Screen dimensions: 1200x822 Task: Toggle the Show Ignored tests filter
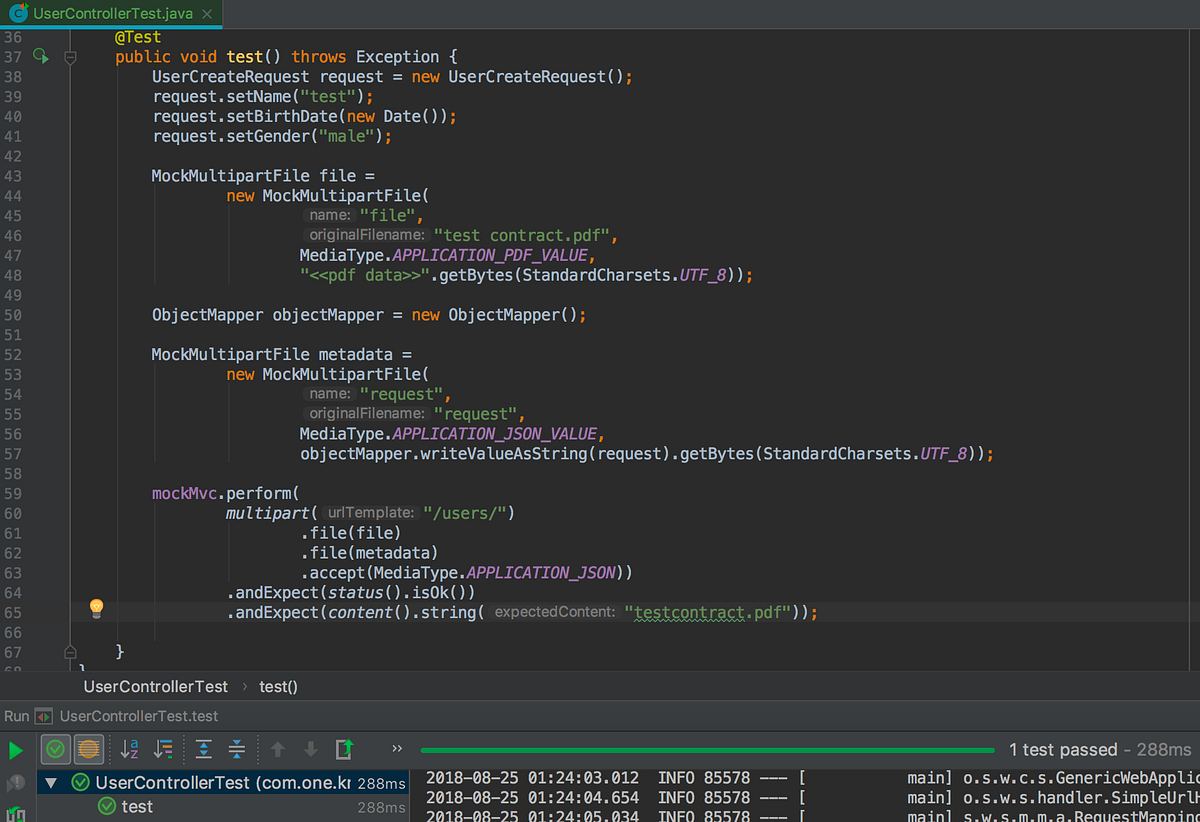88,749
